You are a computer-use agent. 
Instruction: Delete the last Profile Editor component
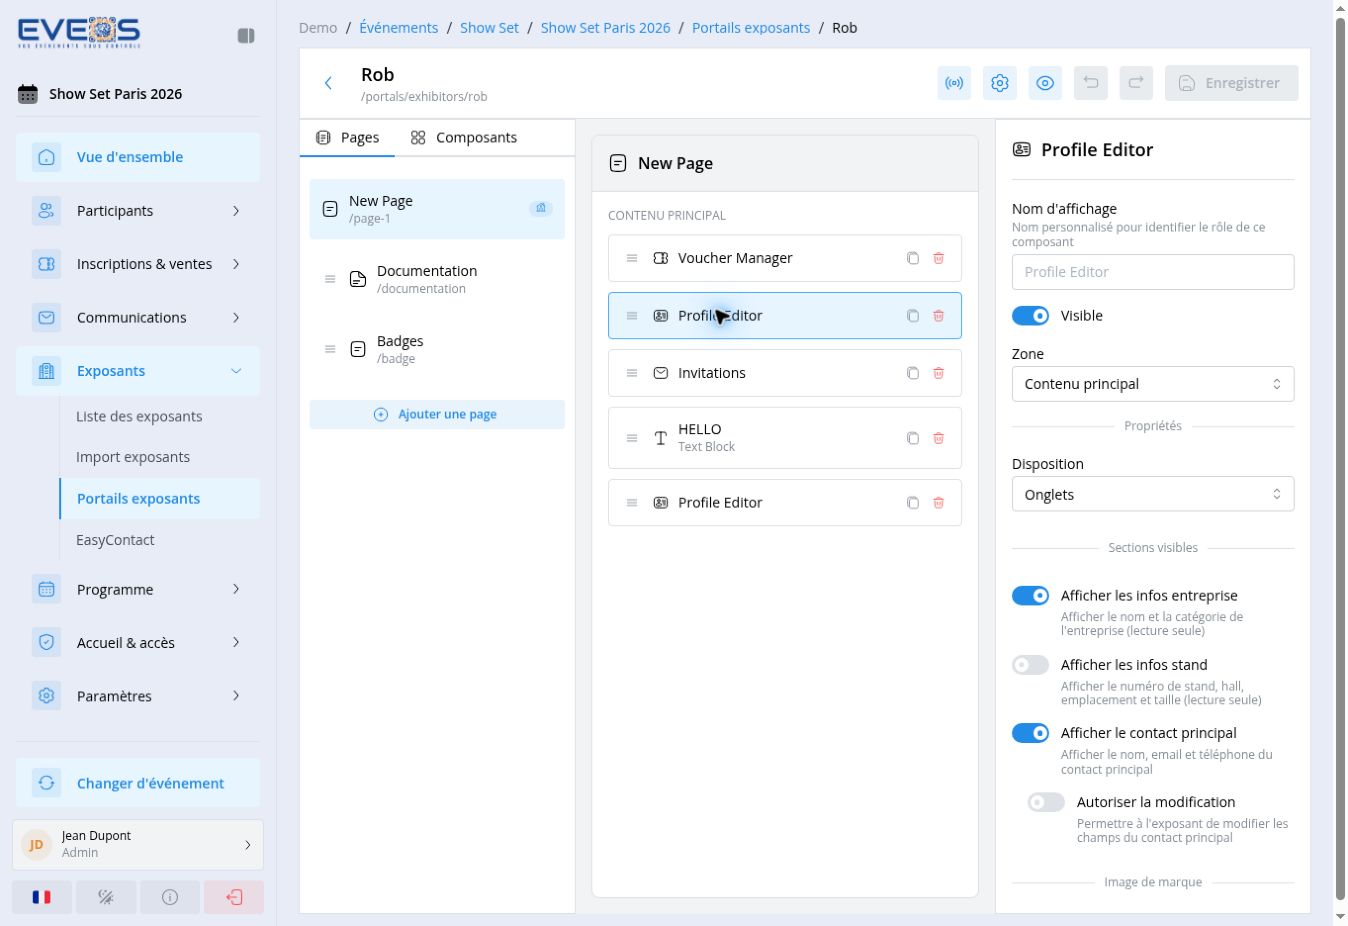939,503
